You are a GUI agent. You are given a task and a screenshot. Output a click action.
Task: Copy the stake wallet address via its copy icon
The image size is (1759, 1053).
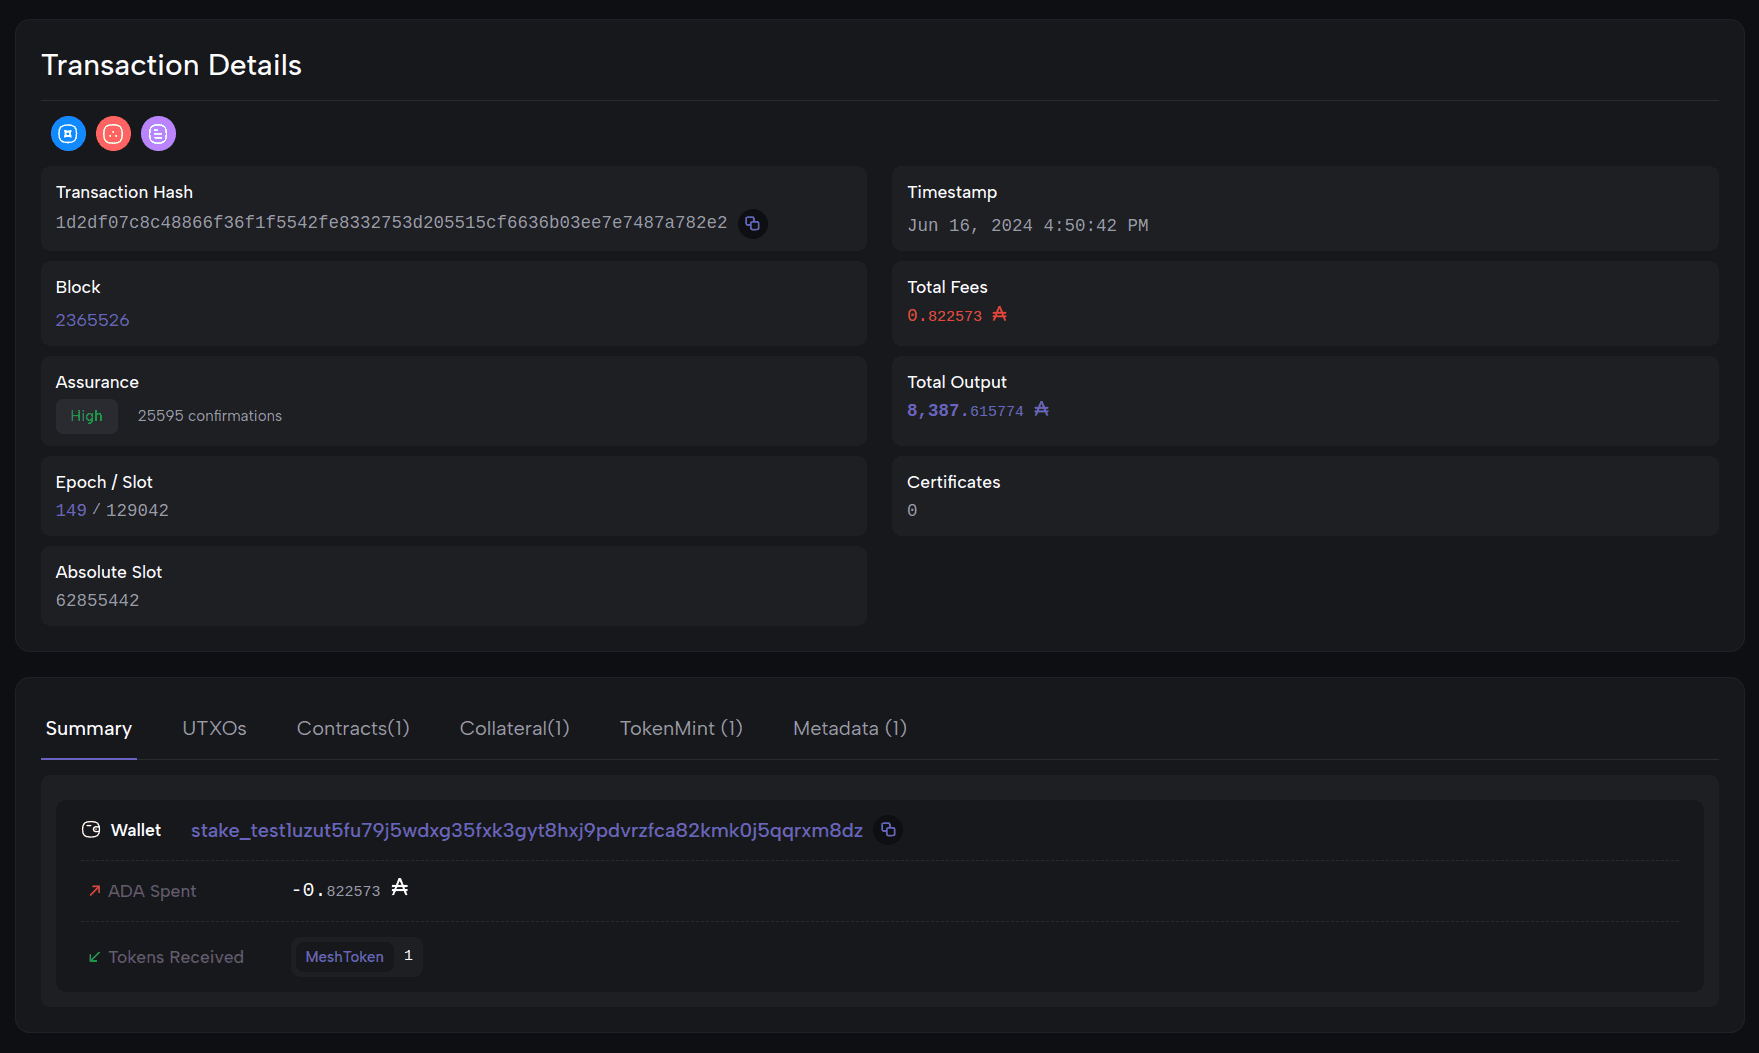point(888,830)
